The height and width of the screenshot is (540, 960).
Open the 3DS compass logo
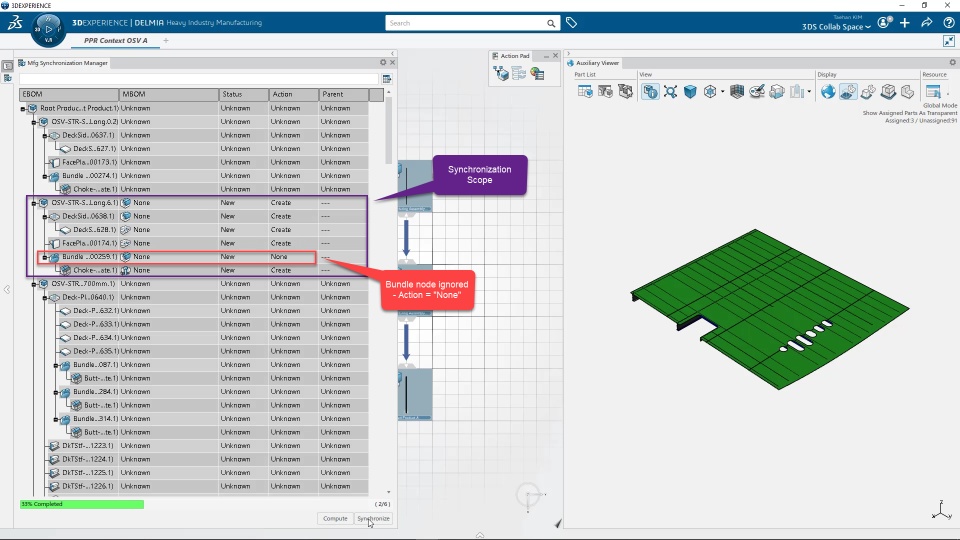[x=15, y=23]
